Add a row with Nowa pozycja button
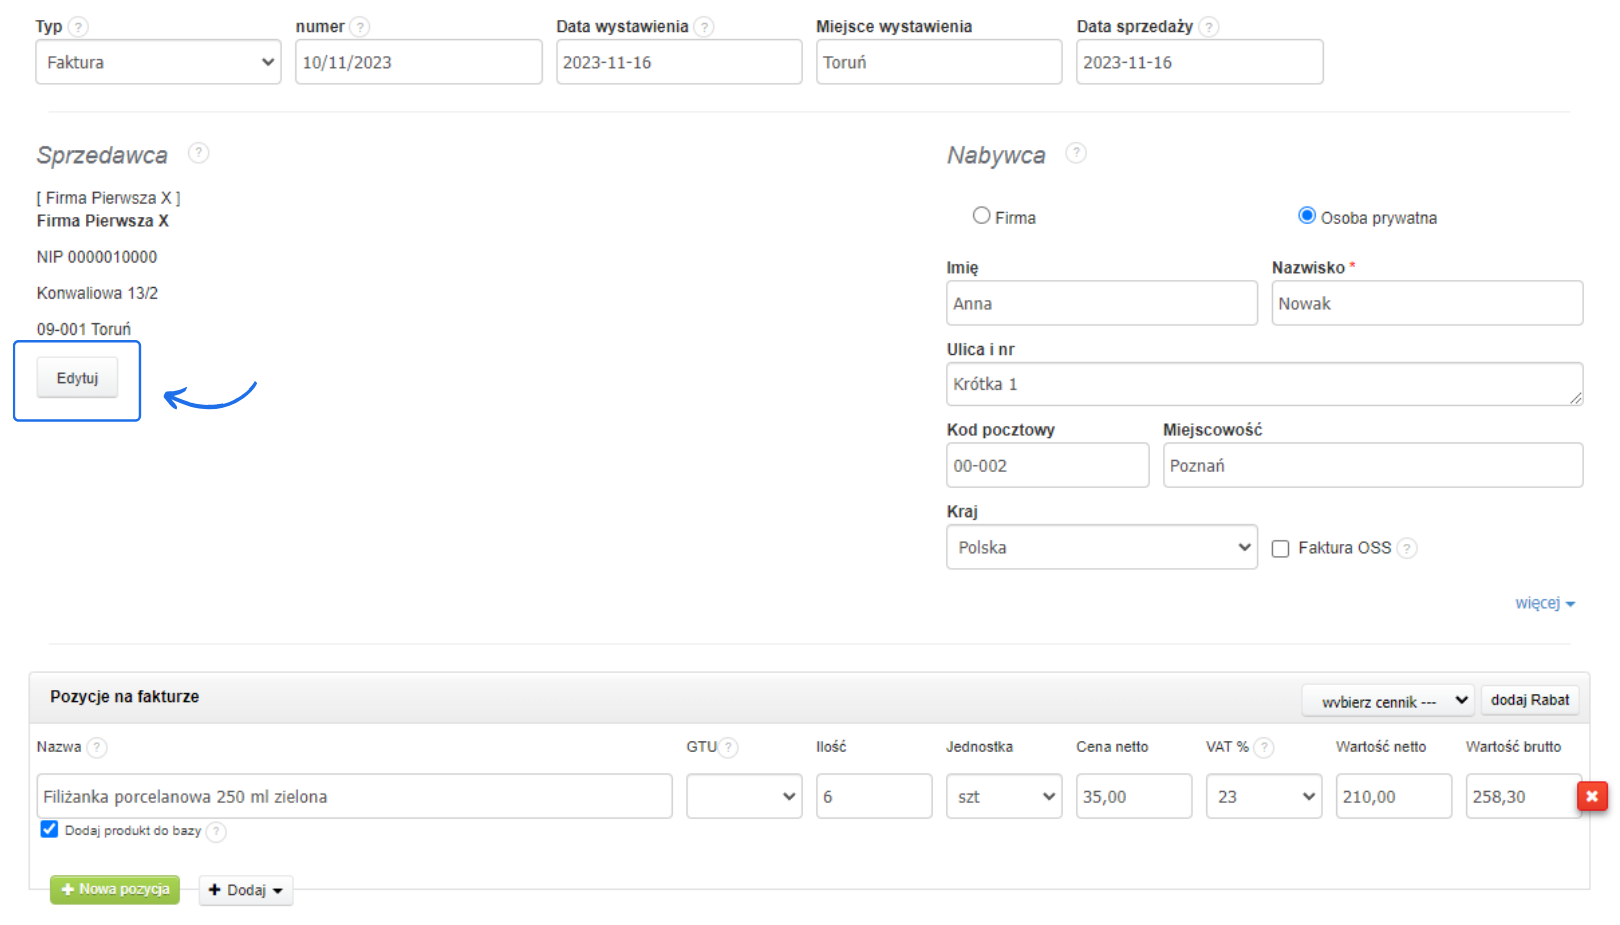This screenshot has width=1620, height=925. point(115,889)
